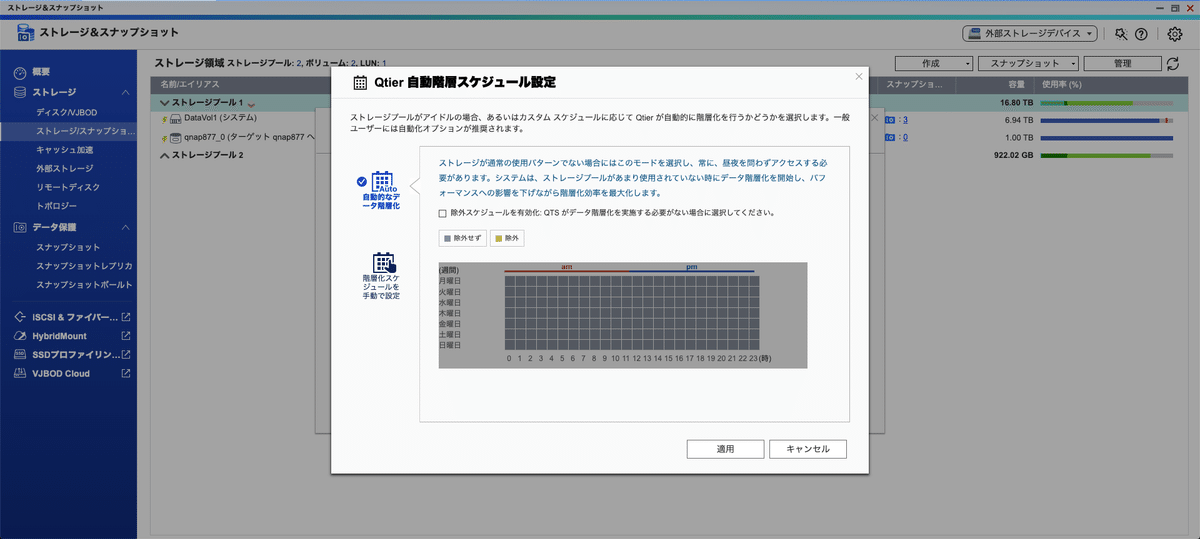Click the external storage device drive icon

[x=976, y=34]
